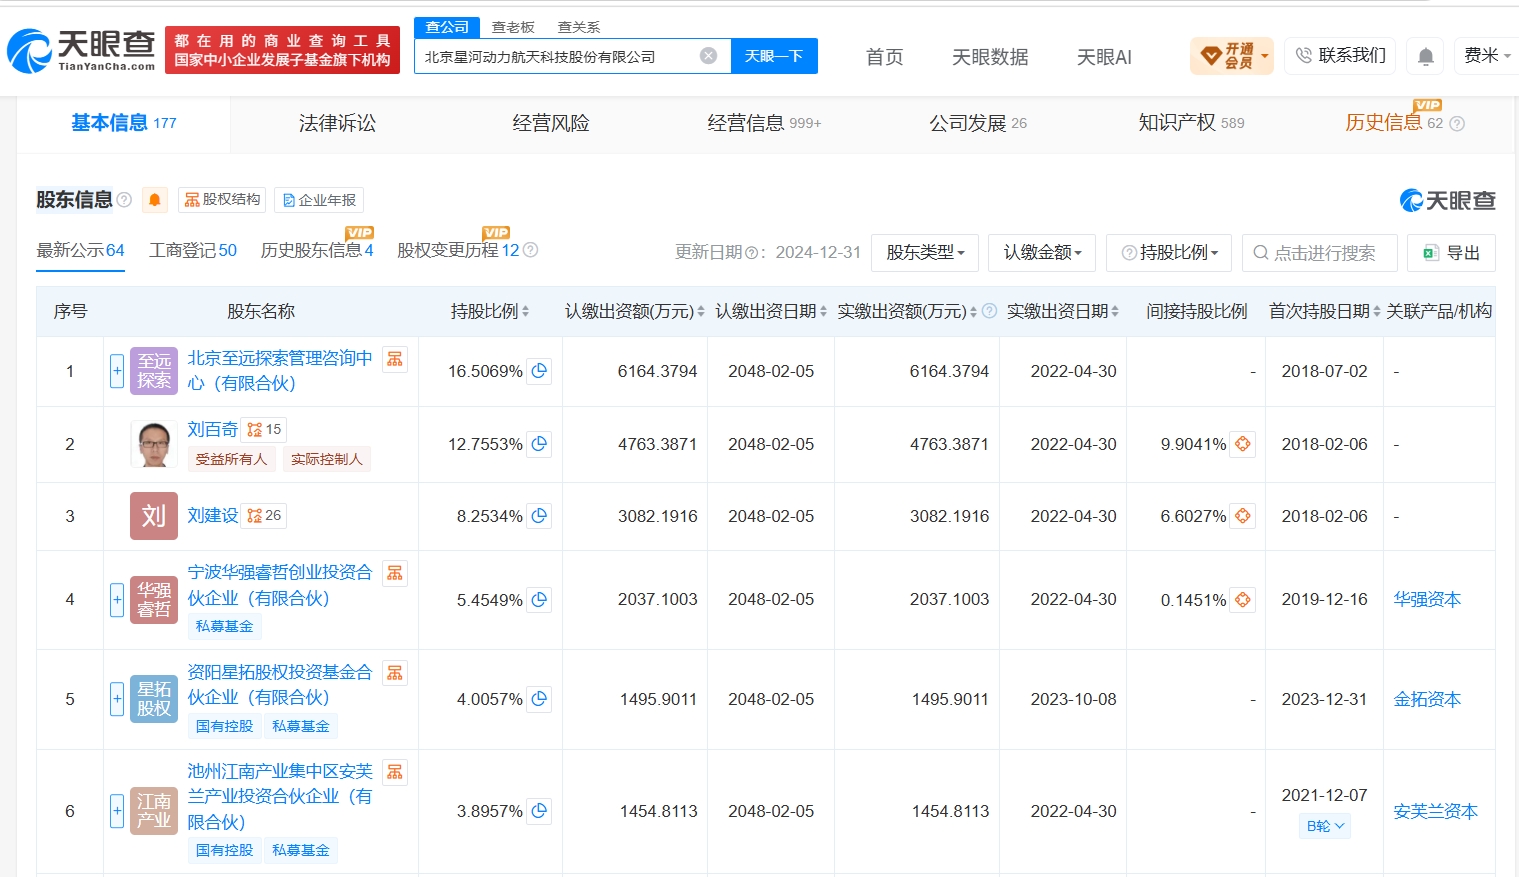Click 导出 export button

(1451, 253)
